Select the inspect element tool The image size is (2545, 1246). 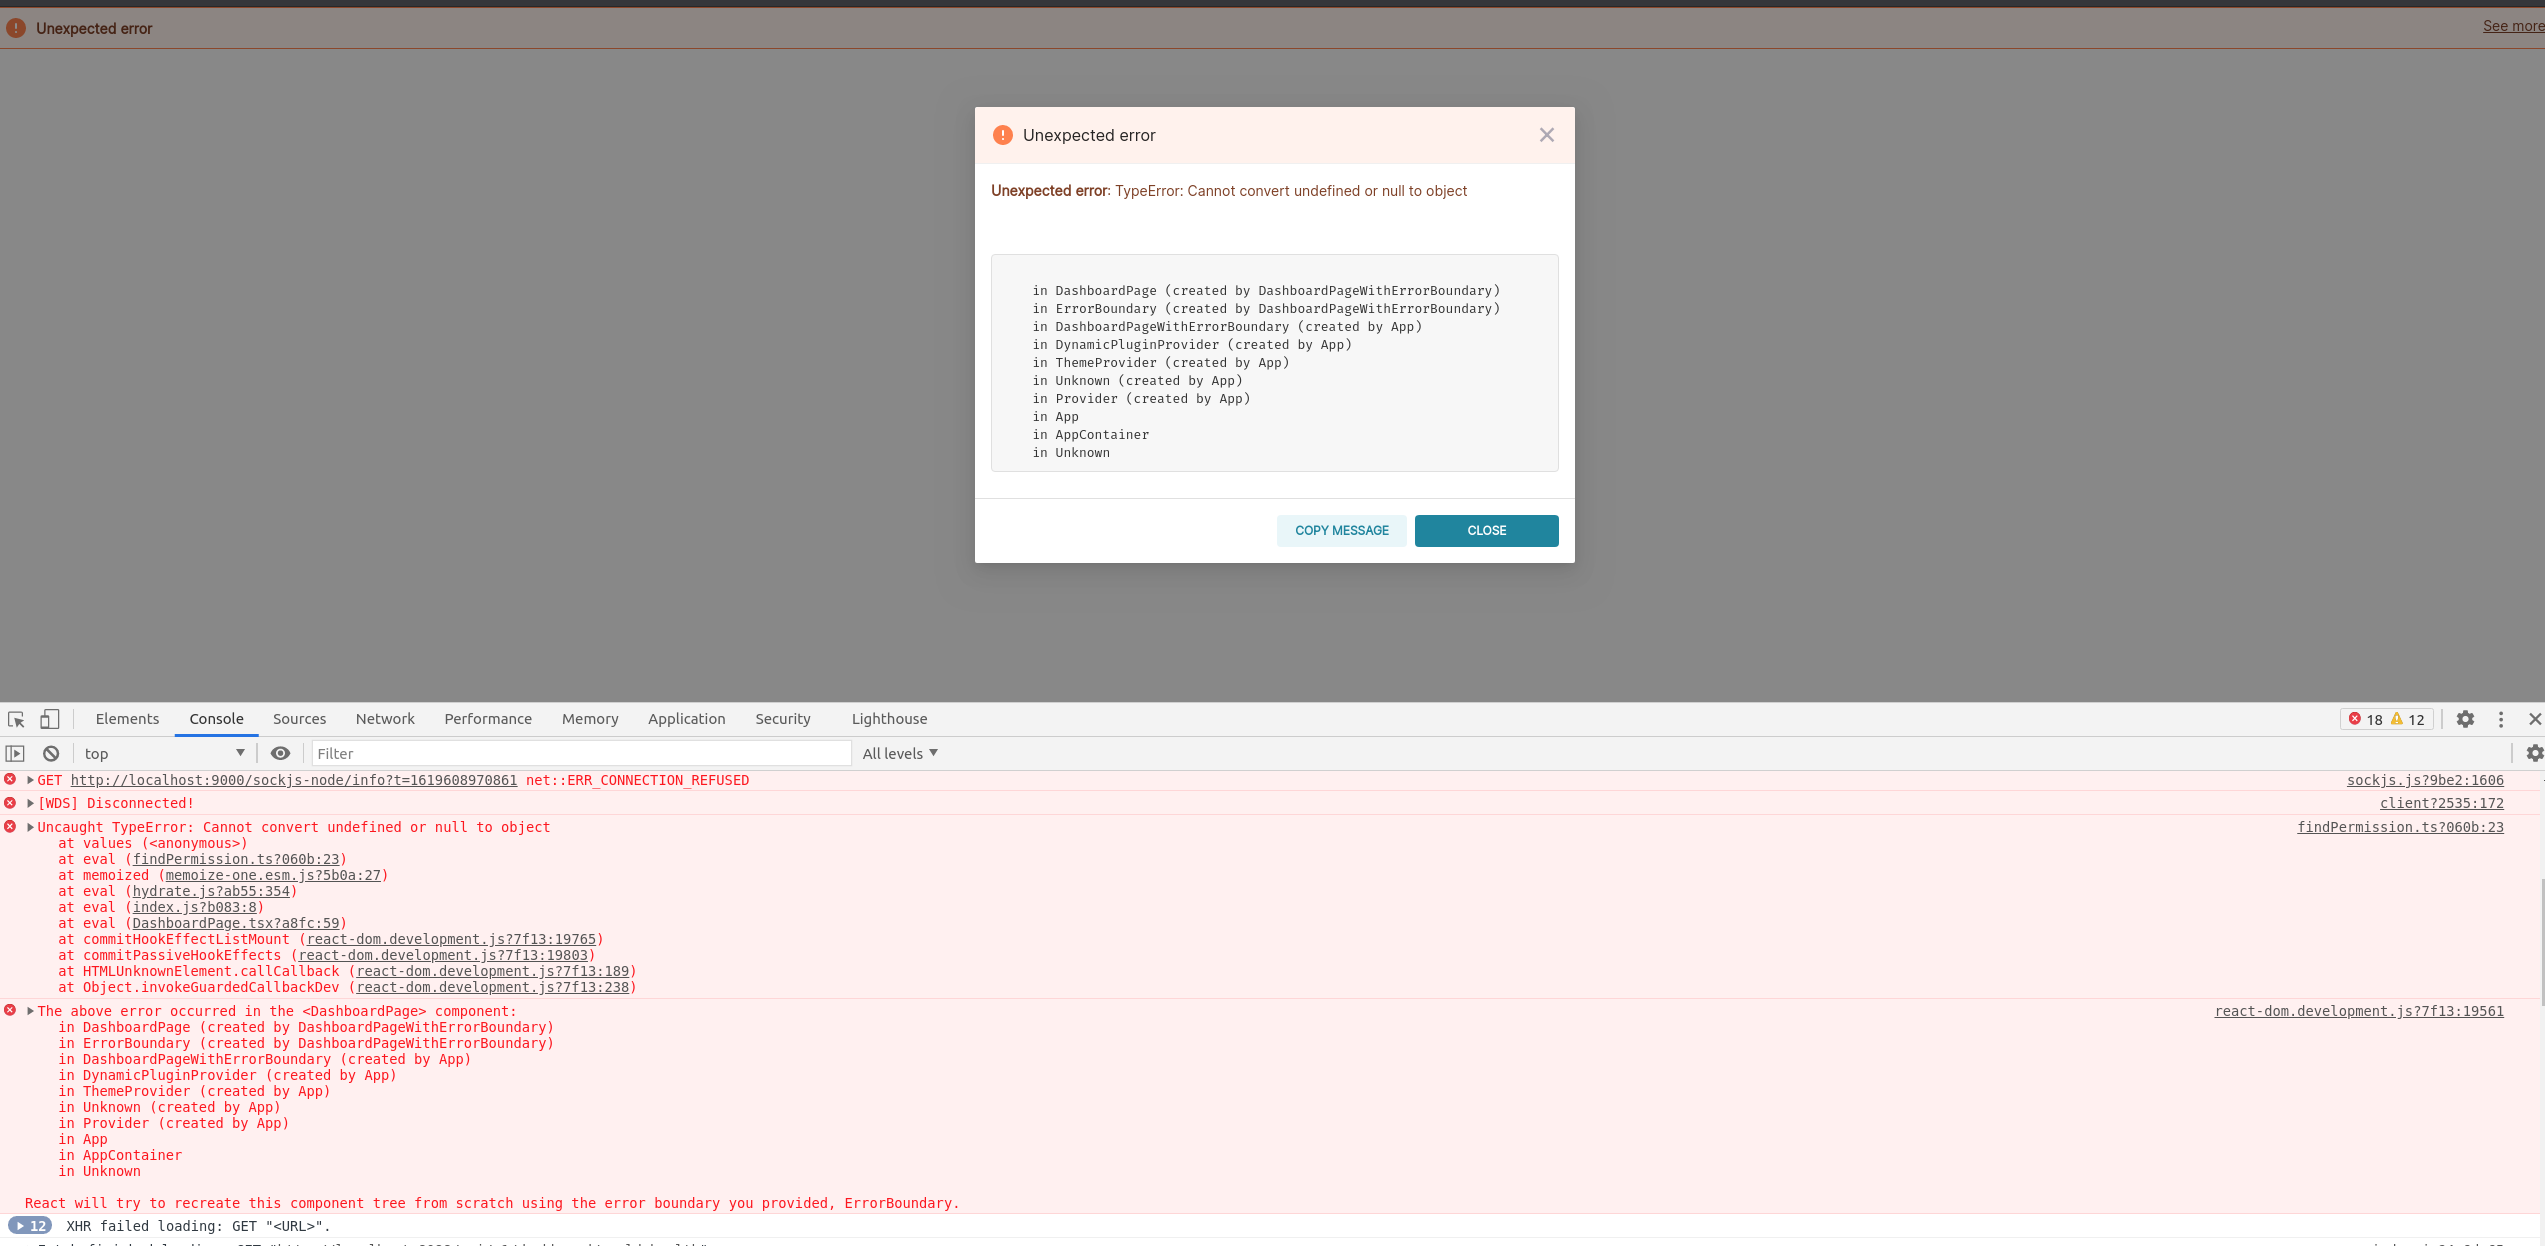click(x=16, y=719)
